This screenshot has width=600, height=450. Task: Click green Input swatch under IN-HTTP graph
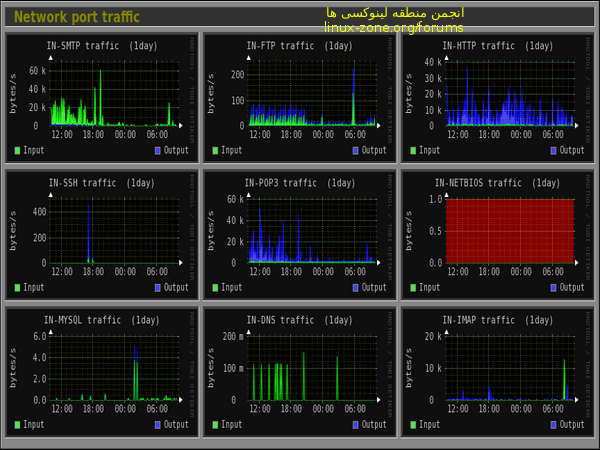415,151
